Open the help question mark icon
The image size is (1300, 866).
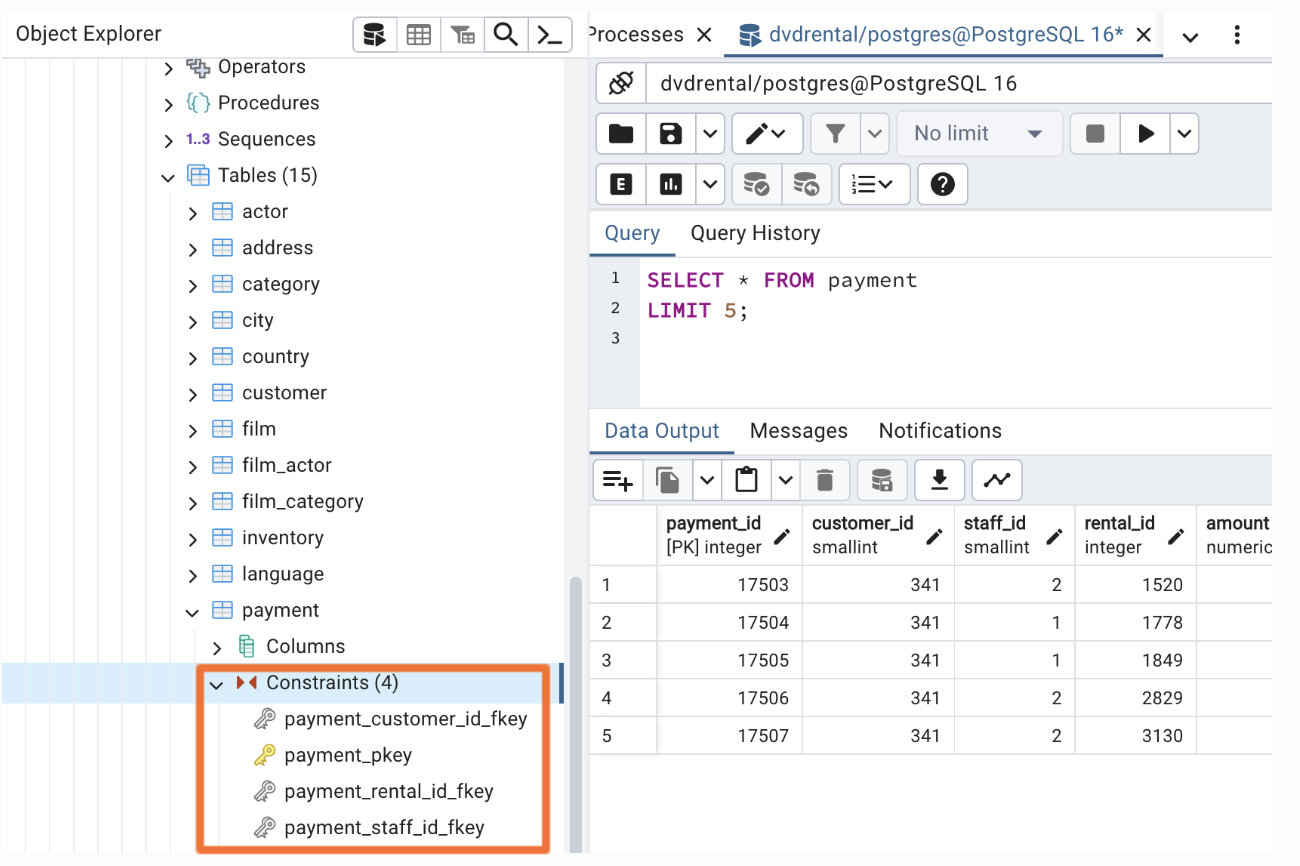click(x=942, y=184)
